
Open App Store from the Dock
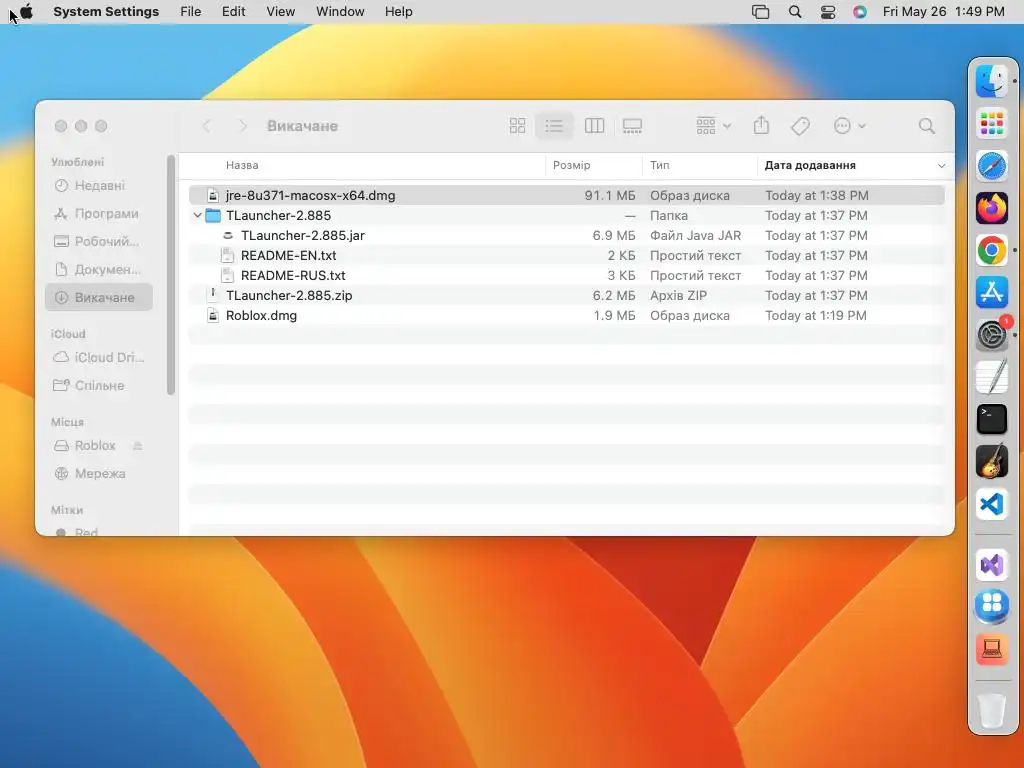992,293
